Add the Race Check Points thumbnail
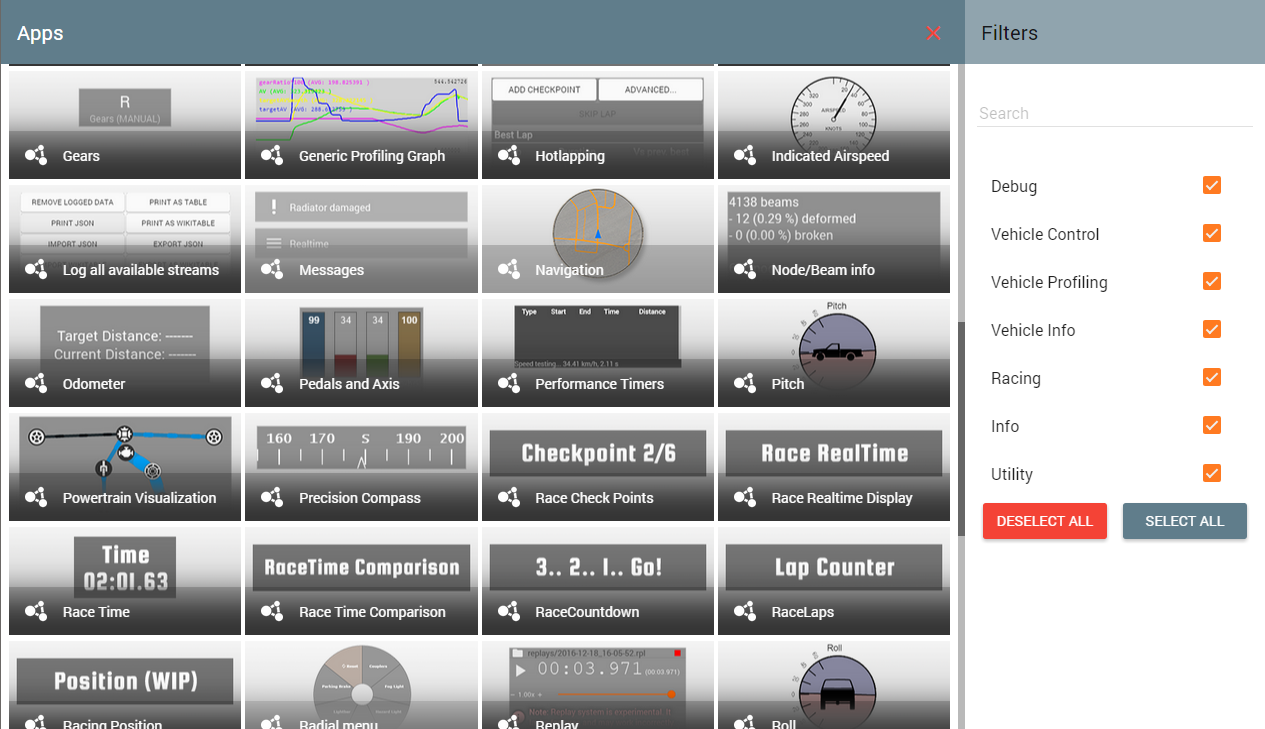1265x729 pixels. 598,467
